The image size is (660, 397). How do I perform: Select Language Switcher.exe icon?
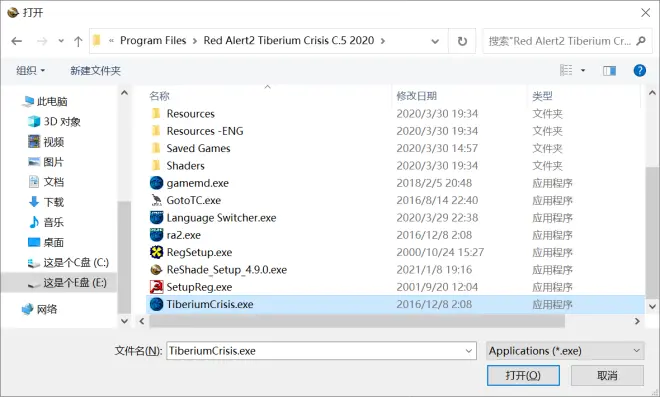pos(157,218)
